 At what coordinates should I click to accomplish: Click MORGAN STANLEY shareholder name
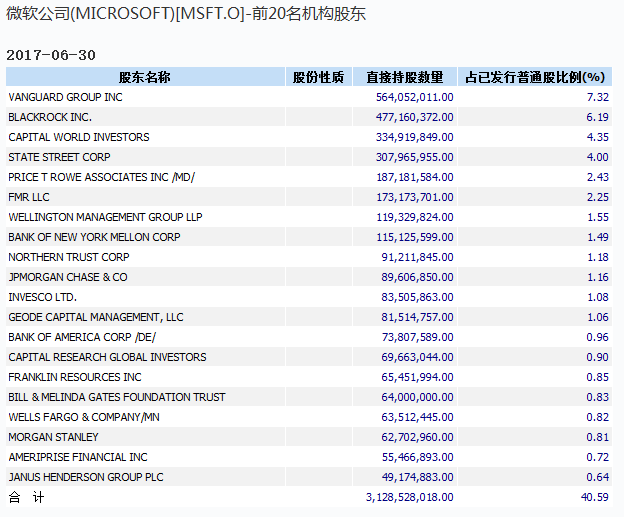point(53,437)
